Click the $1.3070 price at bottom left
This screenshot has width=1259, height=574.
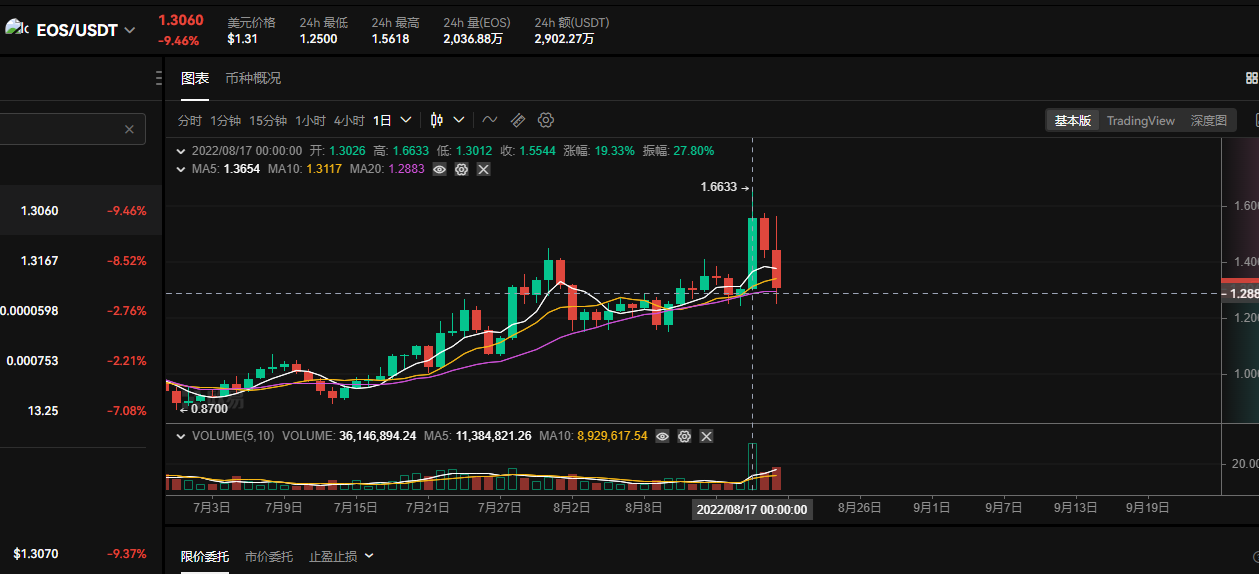coord(36,553)
